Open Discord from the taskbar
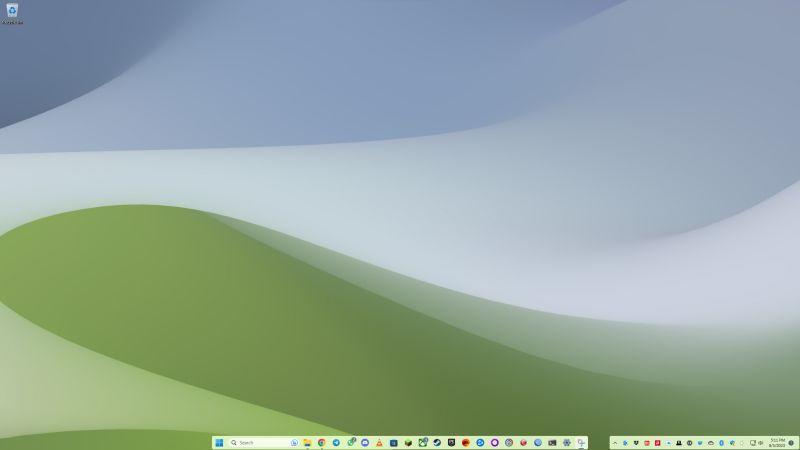 point(365,442)
